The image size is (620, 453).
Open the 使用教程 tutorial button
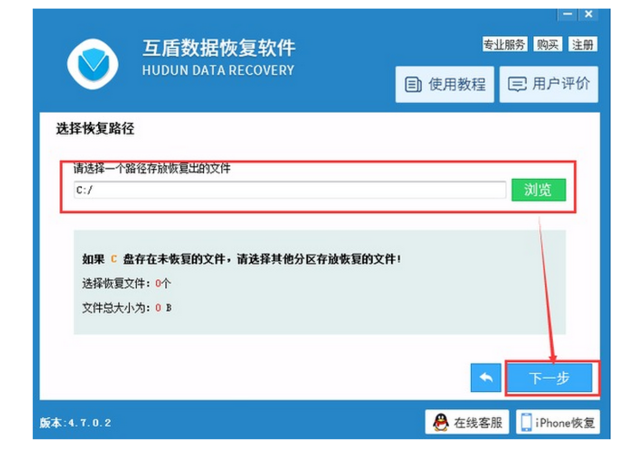pos(445,85)
